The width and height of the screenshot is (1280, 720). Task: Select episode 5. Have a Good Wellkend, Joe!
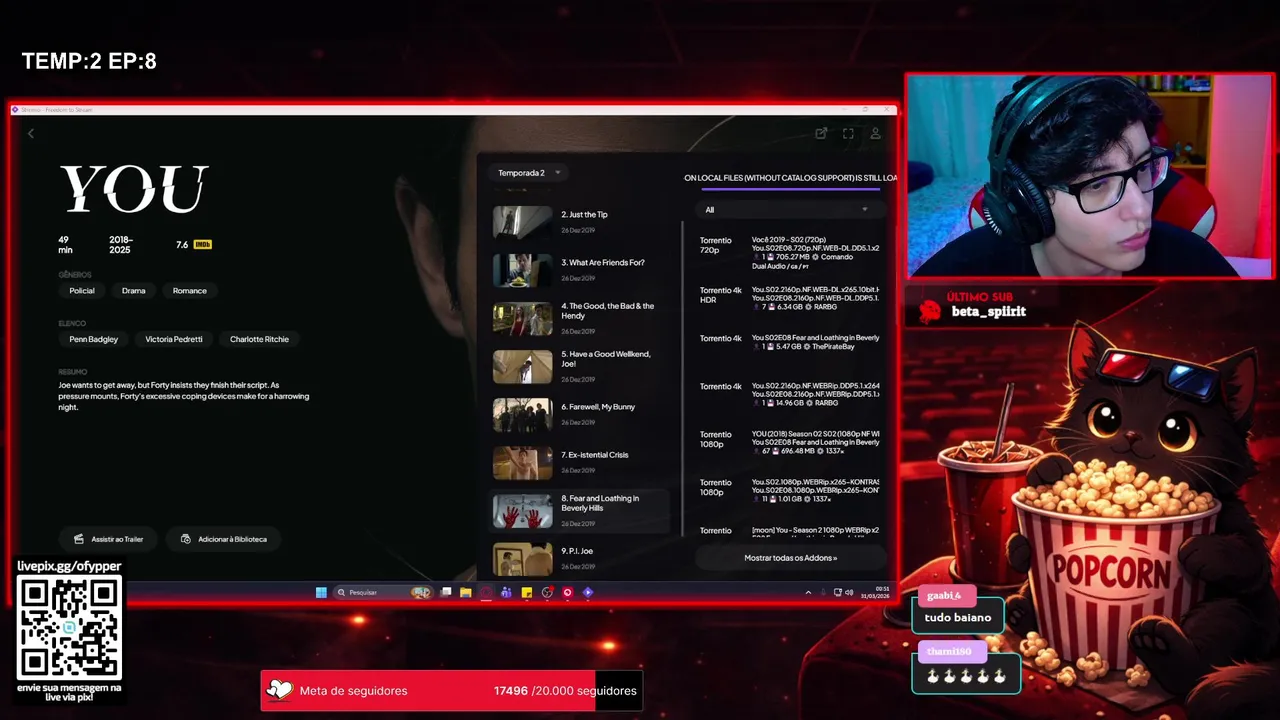coord(582,365)
